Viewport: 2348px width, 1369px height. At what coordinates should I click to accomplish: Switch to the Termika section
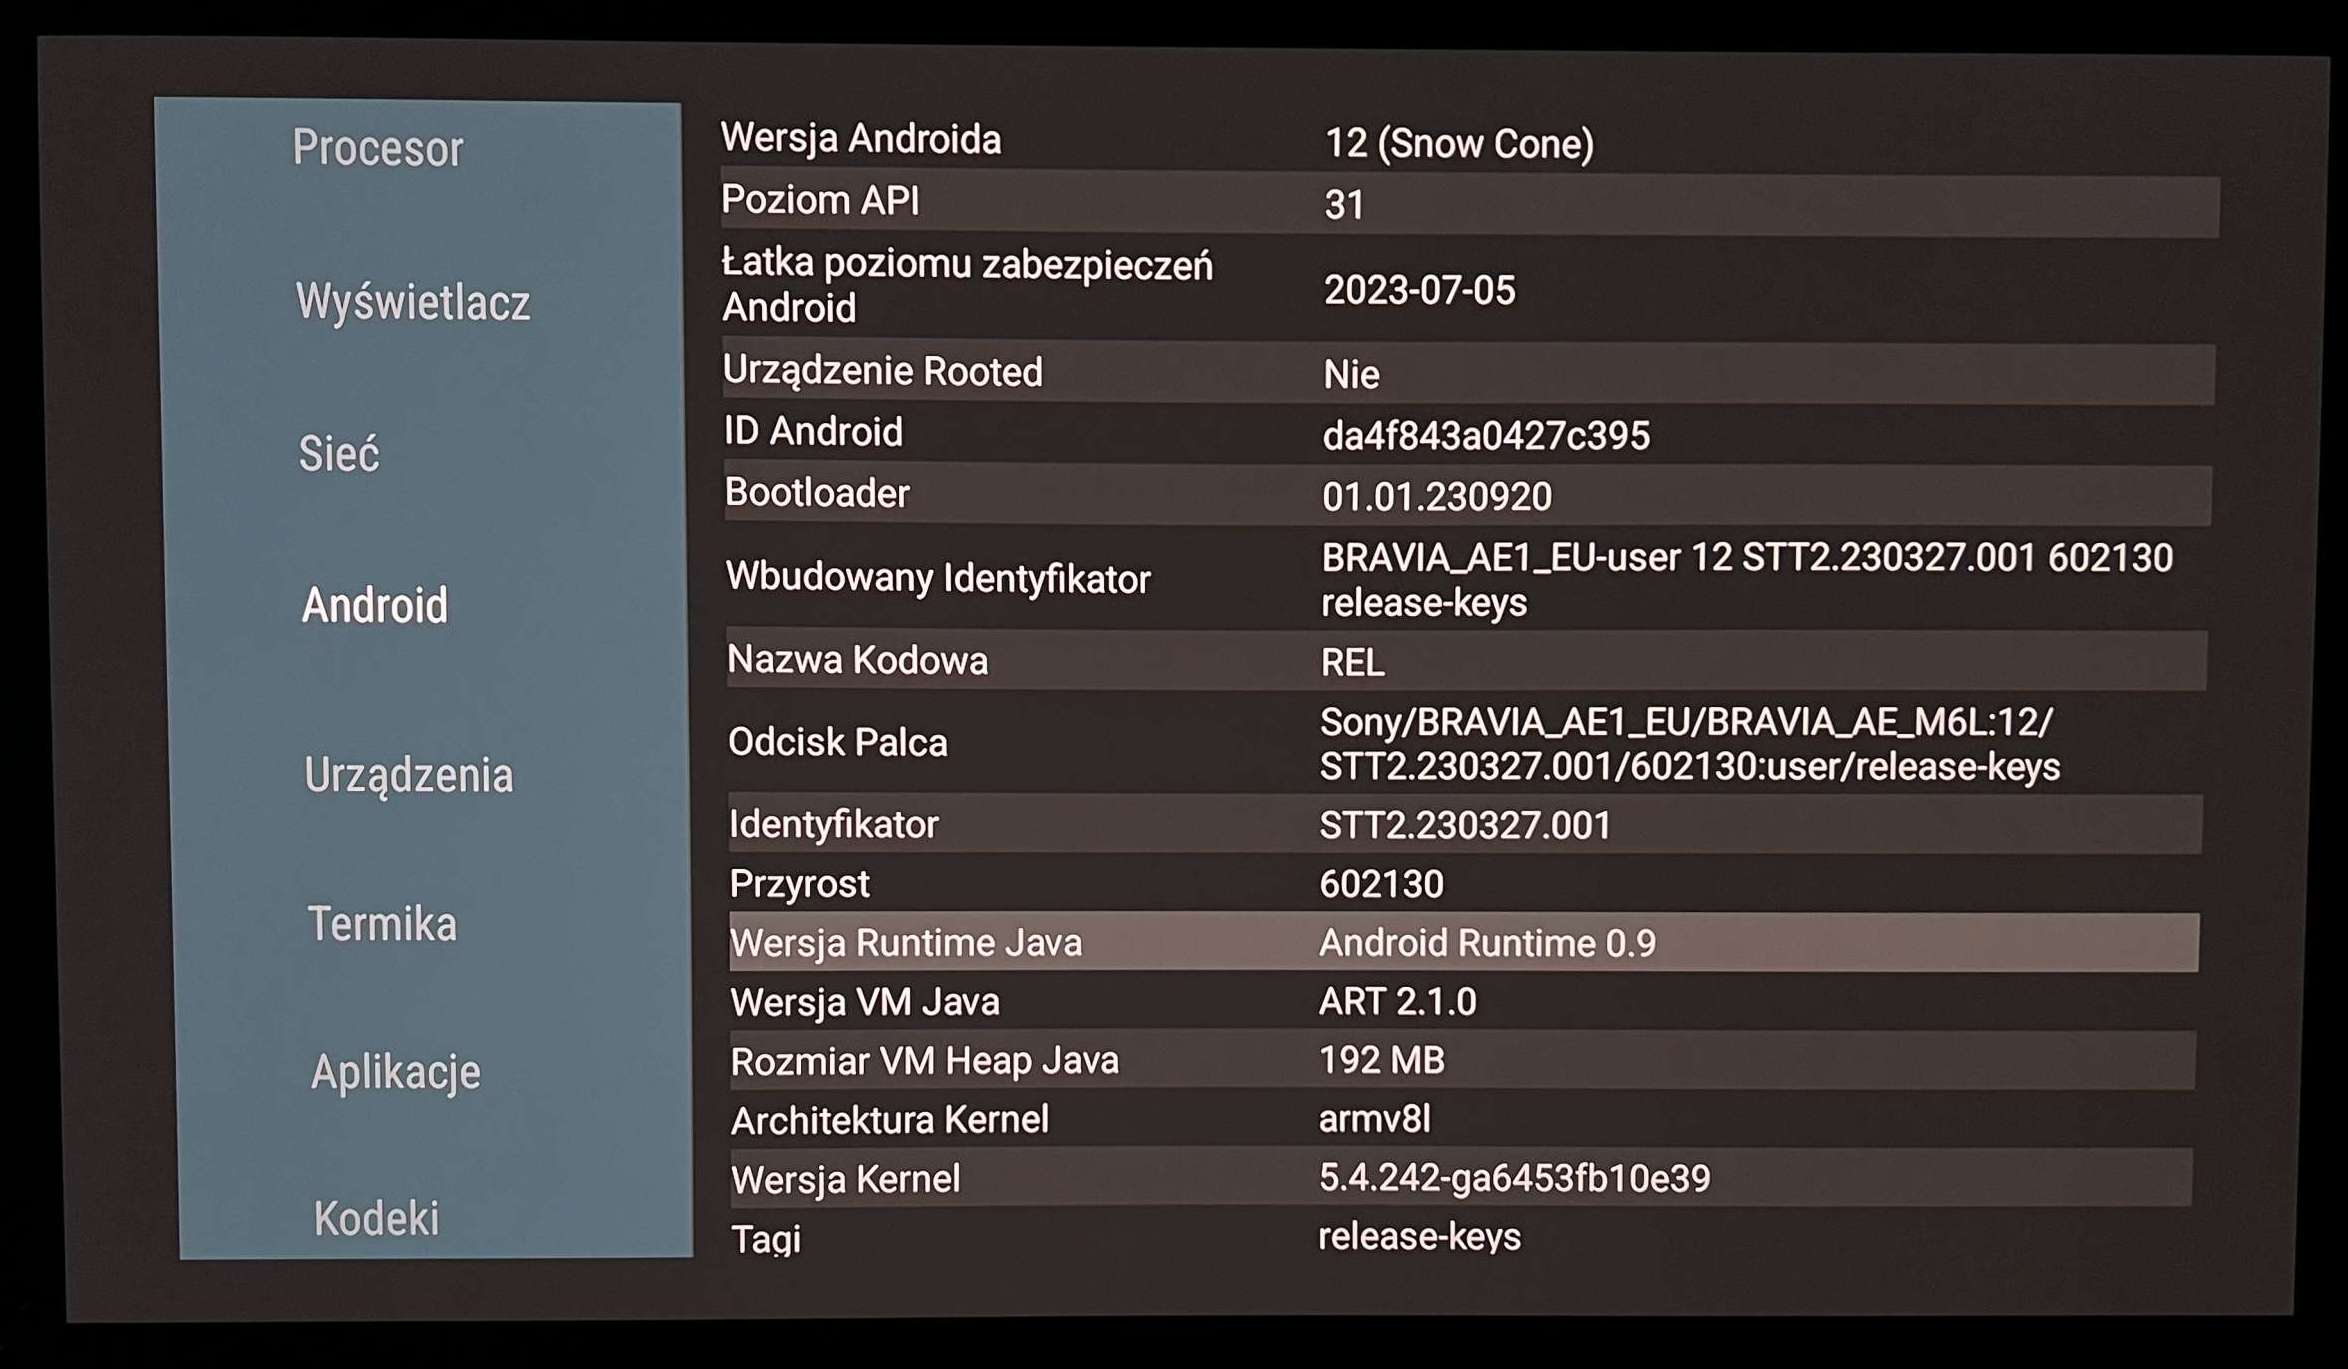(382, 923)
